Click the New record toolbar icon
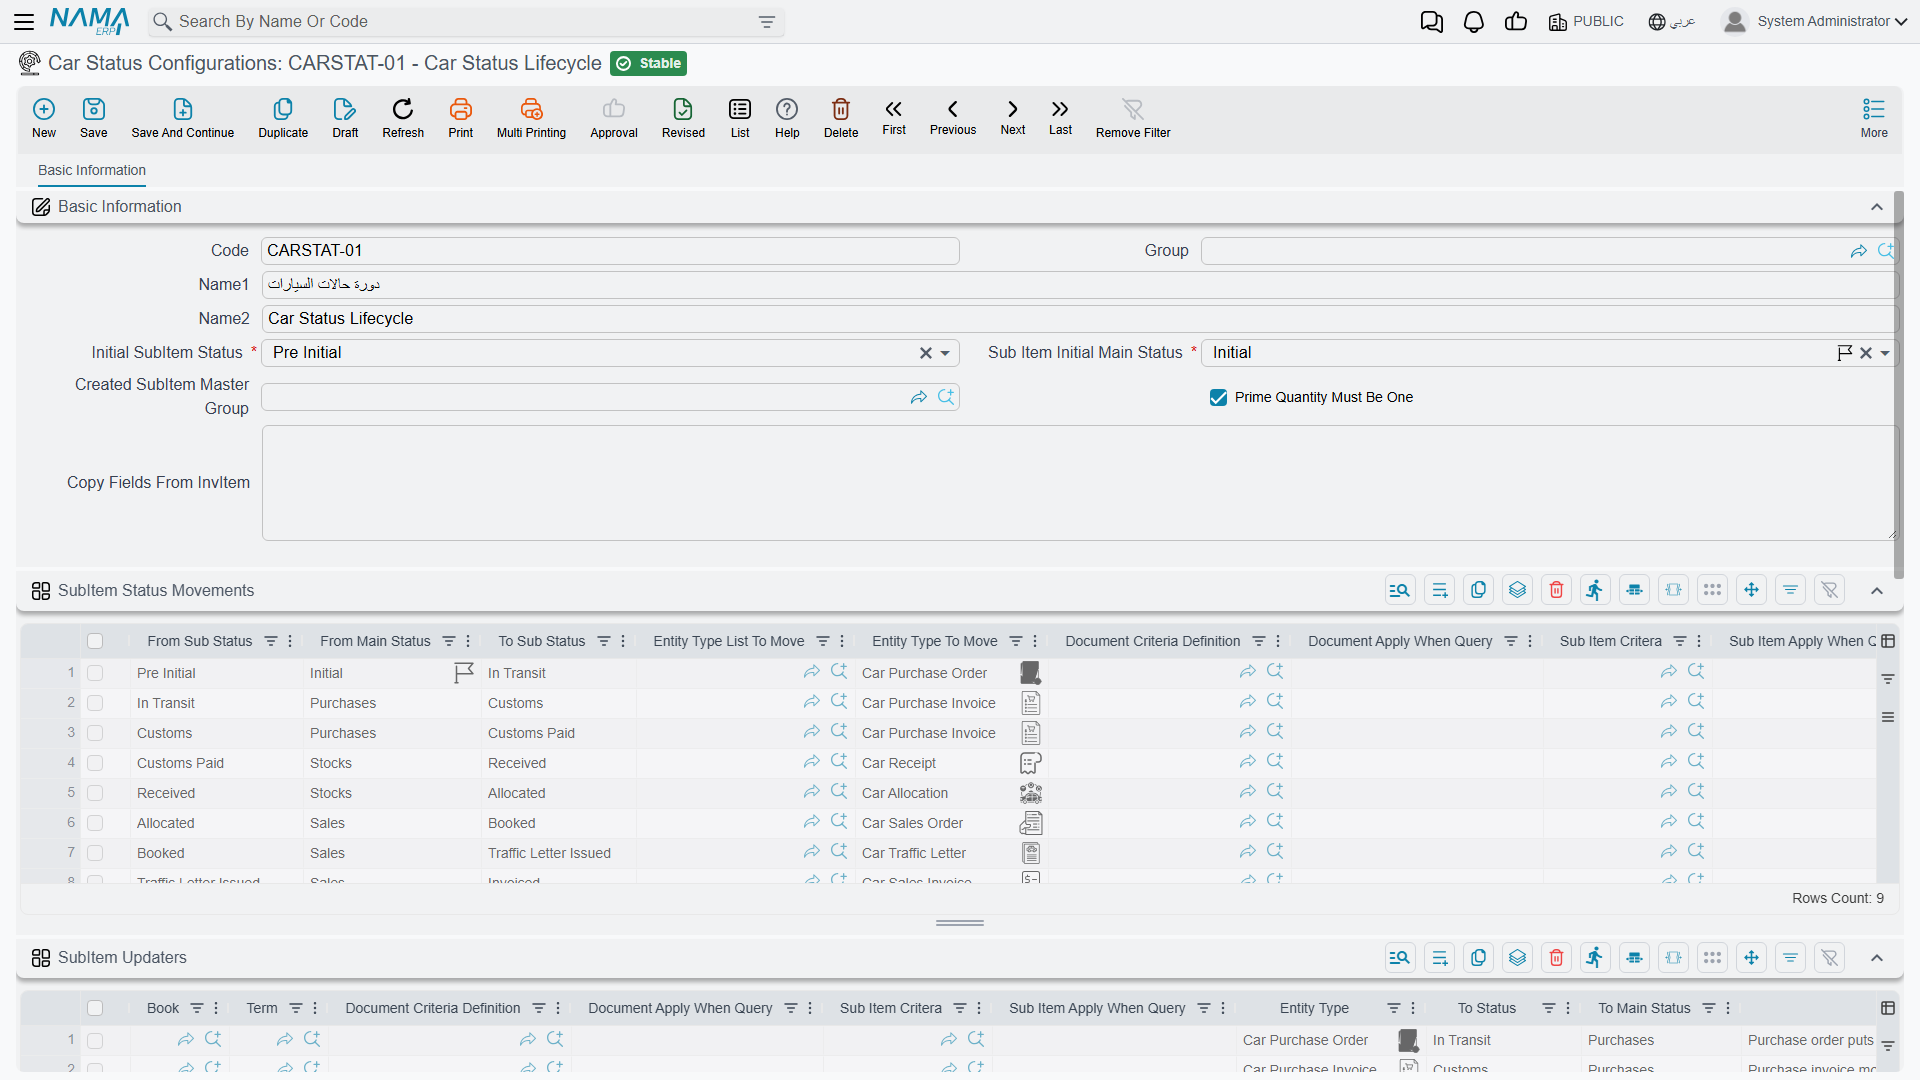The image size is (1920, 1080). (44, 118)
